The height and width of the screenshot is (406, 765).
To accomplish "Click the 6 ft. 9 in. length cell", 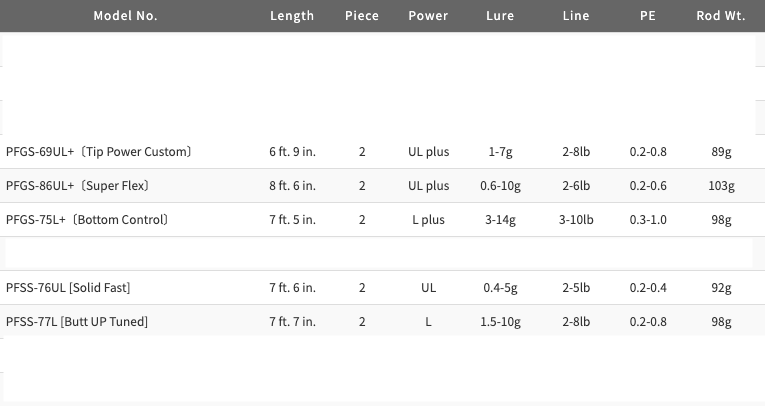I will click(x=292, y=152).
